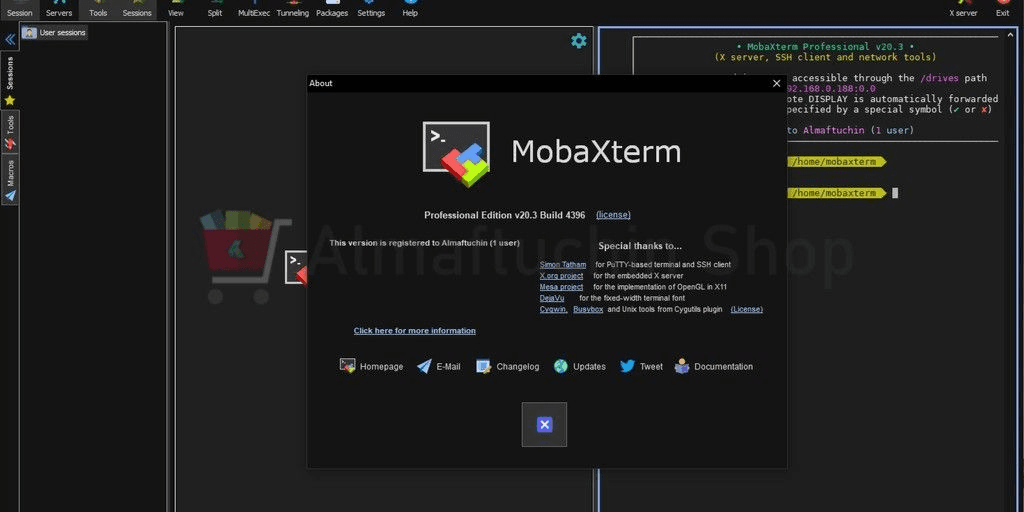
Task: Click the Updates globe icon
Action: pos(561,366)
